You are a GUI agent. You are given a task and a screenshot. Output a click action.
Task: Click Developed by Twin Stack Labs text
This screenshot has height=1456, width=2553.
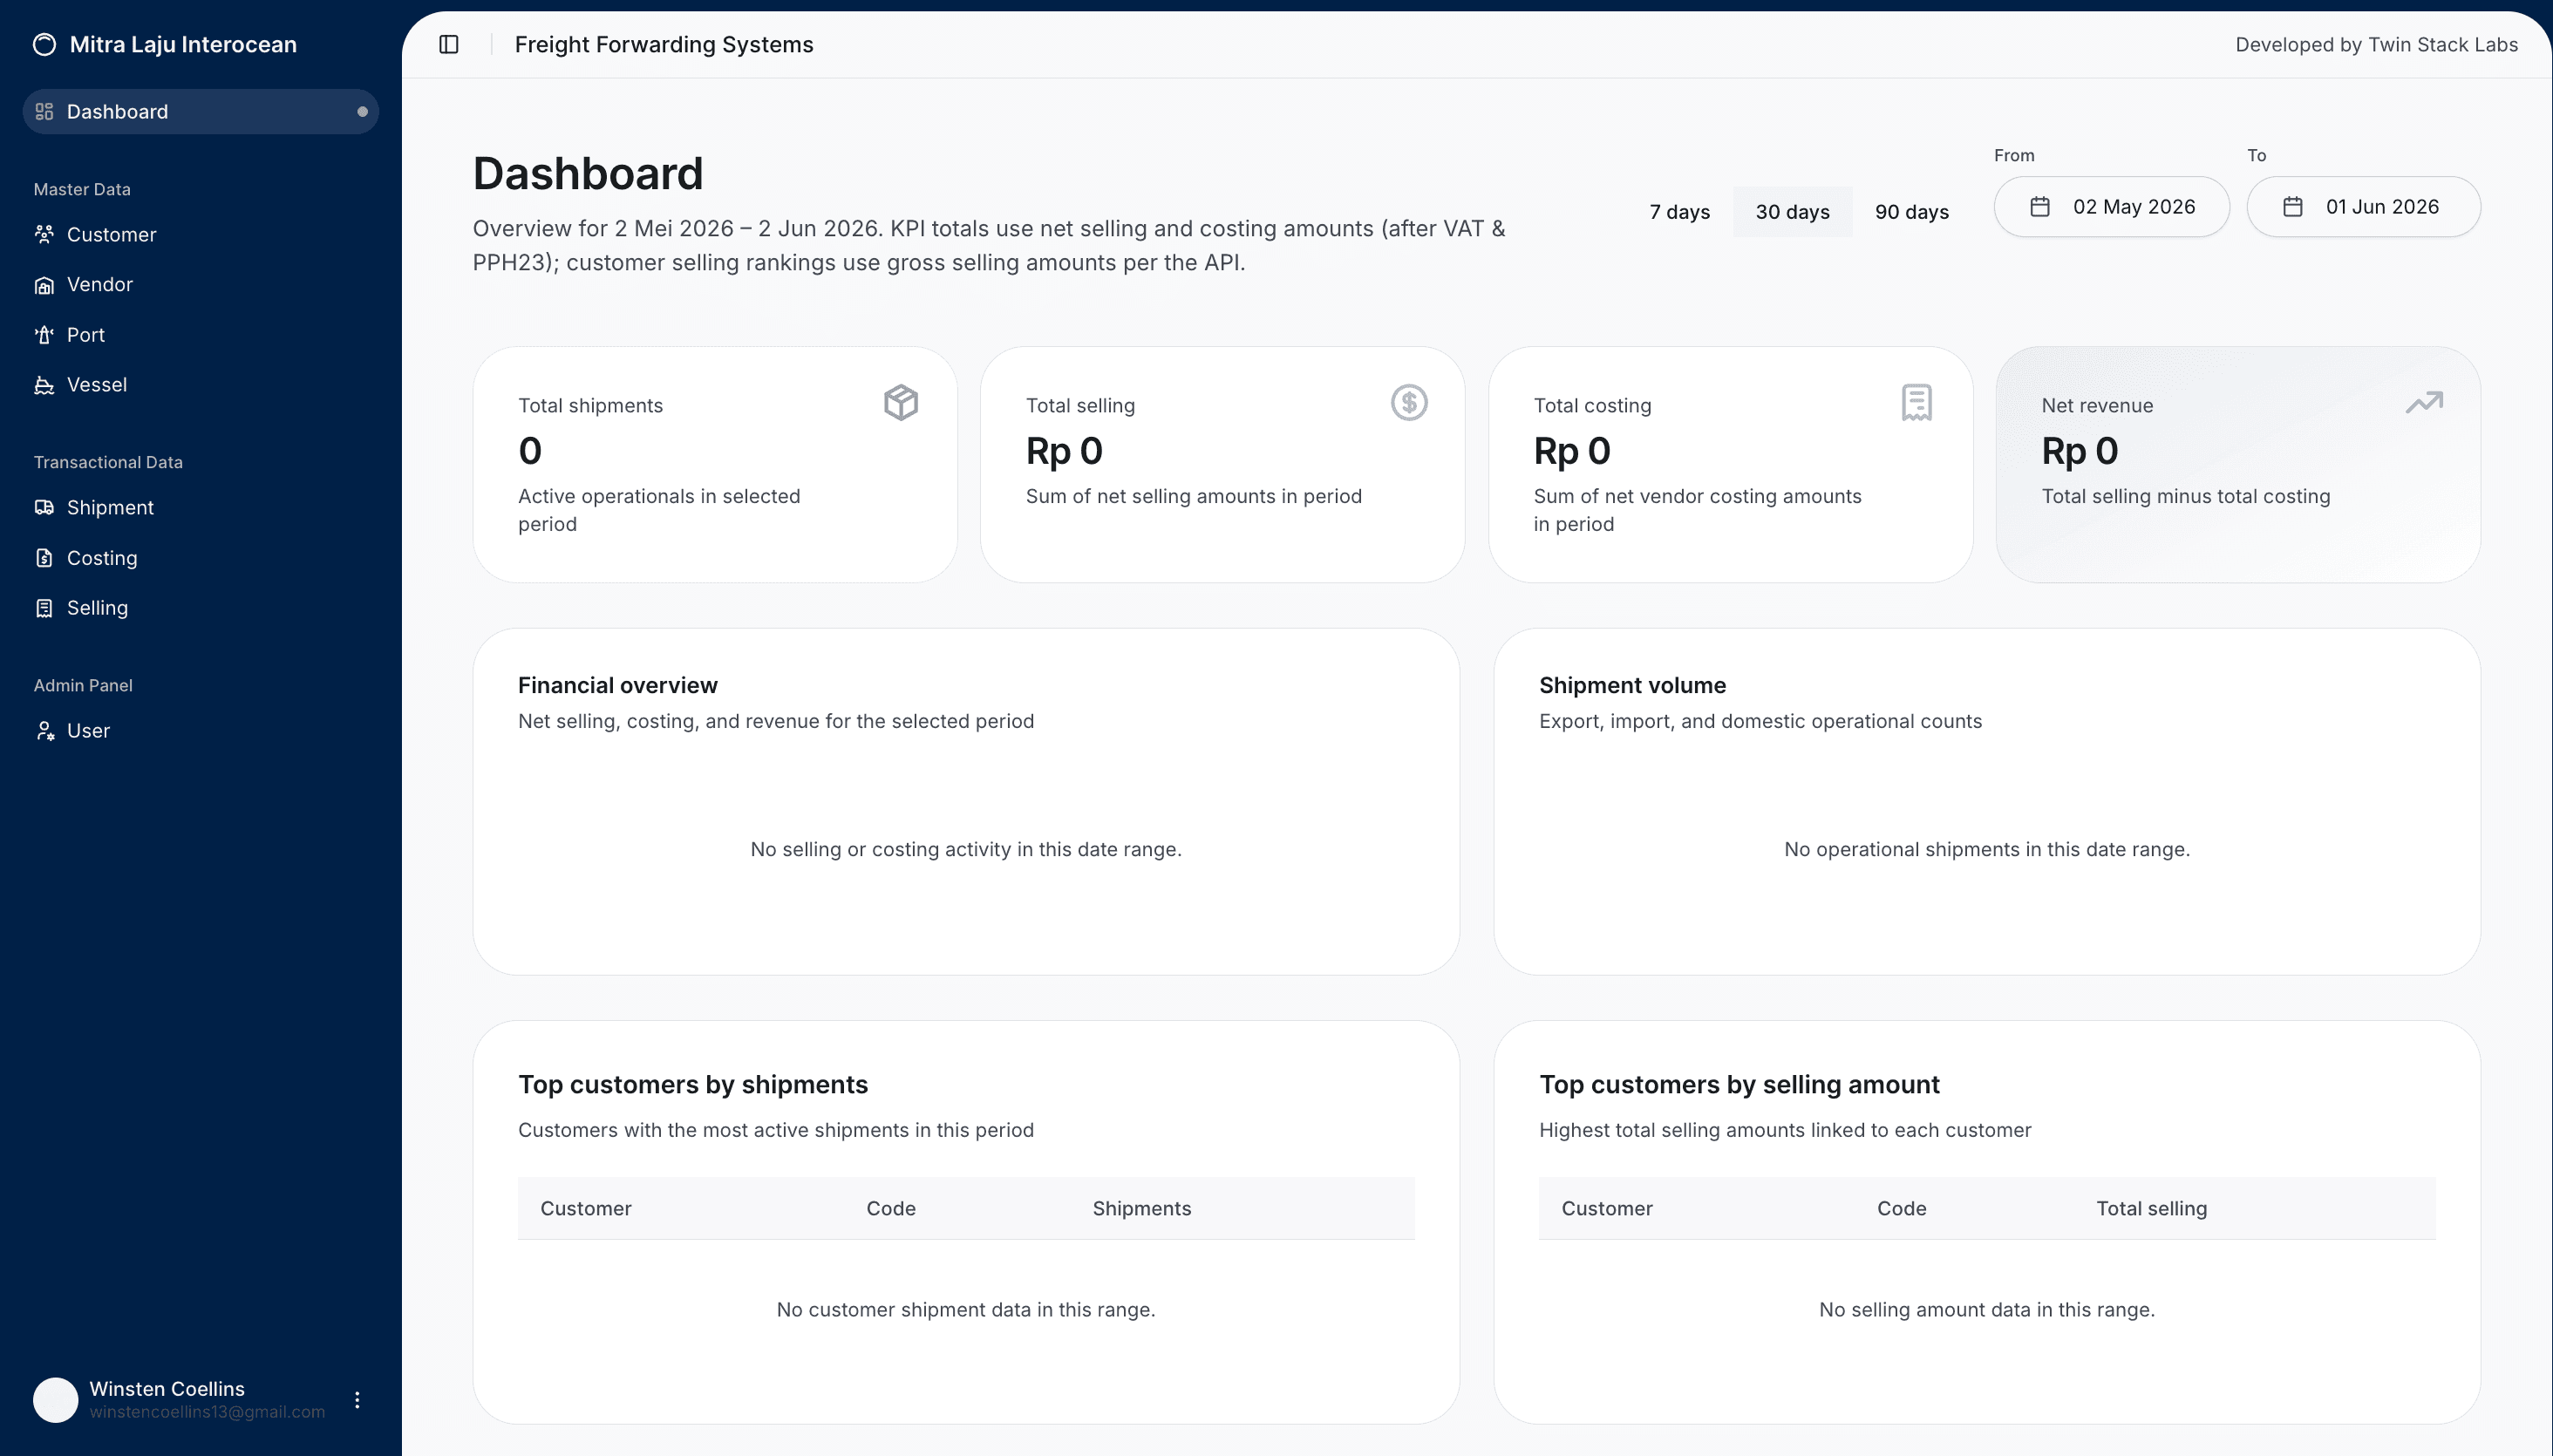[x=2376, y=44]
